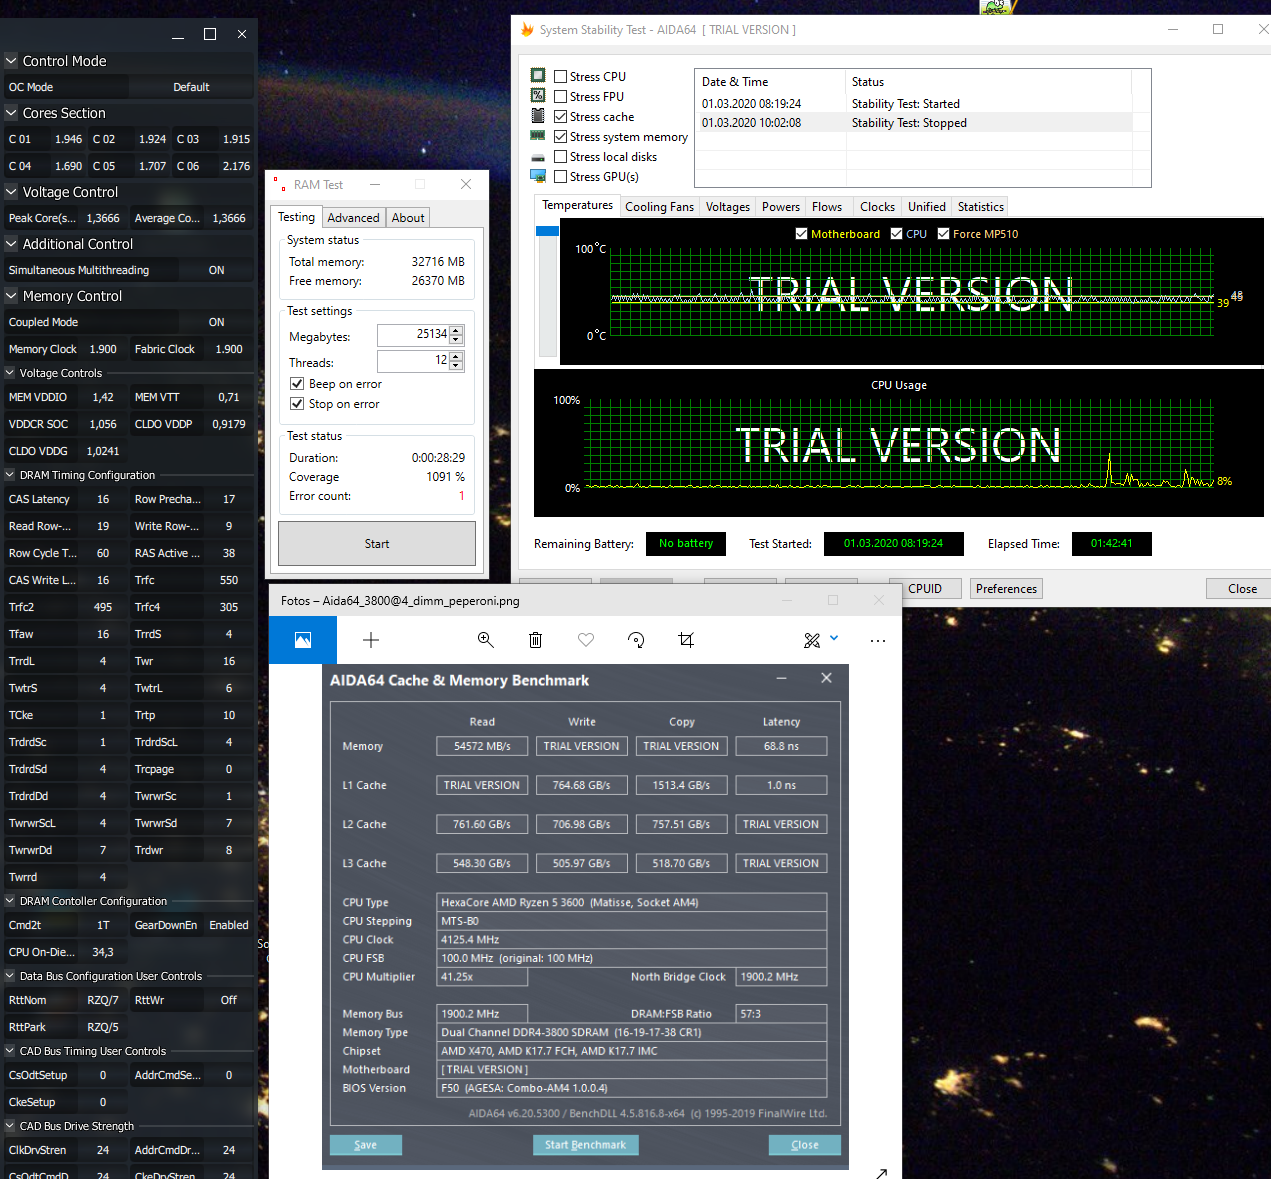1271x1179 pixels.
Task: Click the disk icon beside Stress local disks
Action: point(538,157)
